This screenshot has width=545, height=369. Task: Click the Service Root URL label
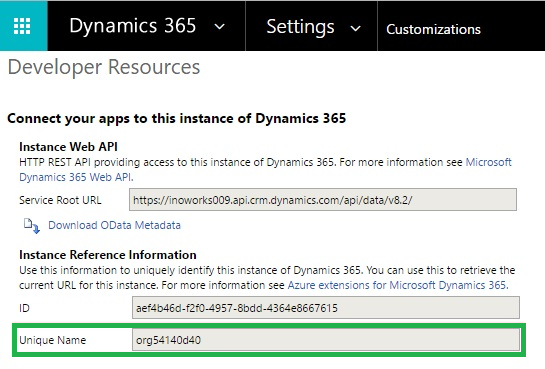(60, 200)
